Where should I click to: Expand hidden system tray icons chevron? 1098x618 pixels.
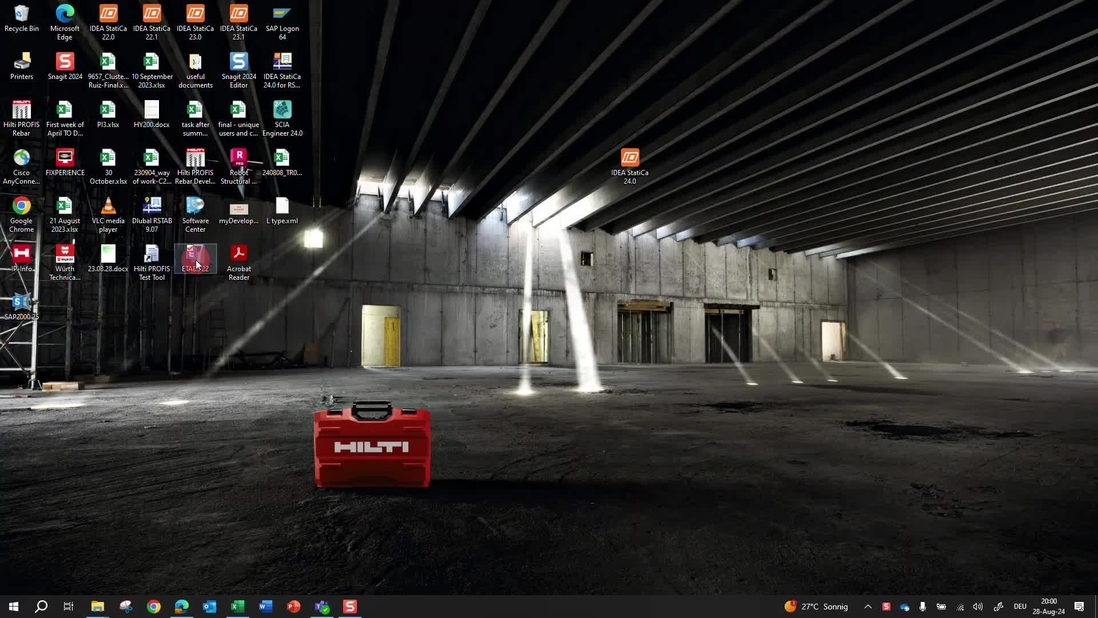click(x=868, y=606)
